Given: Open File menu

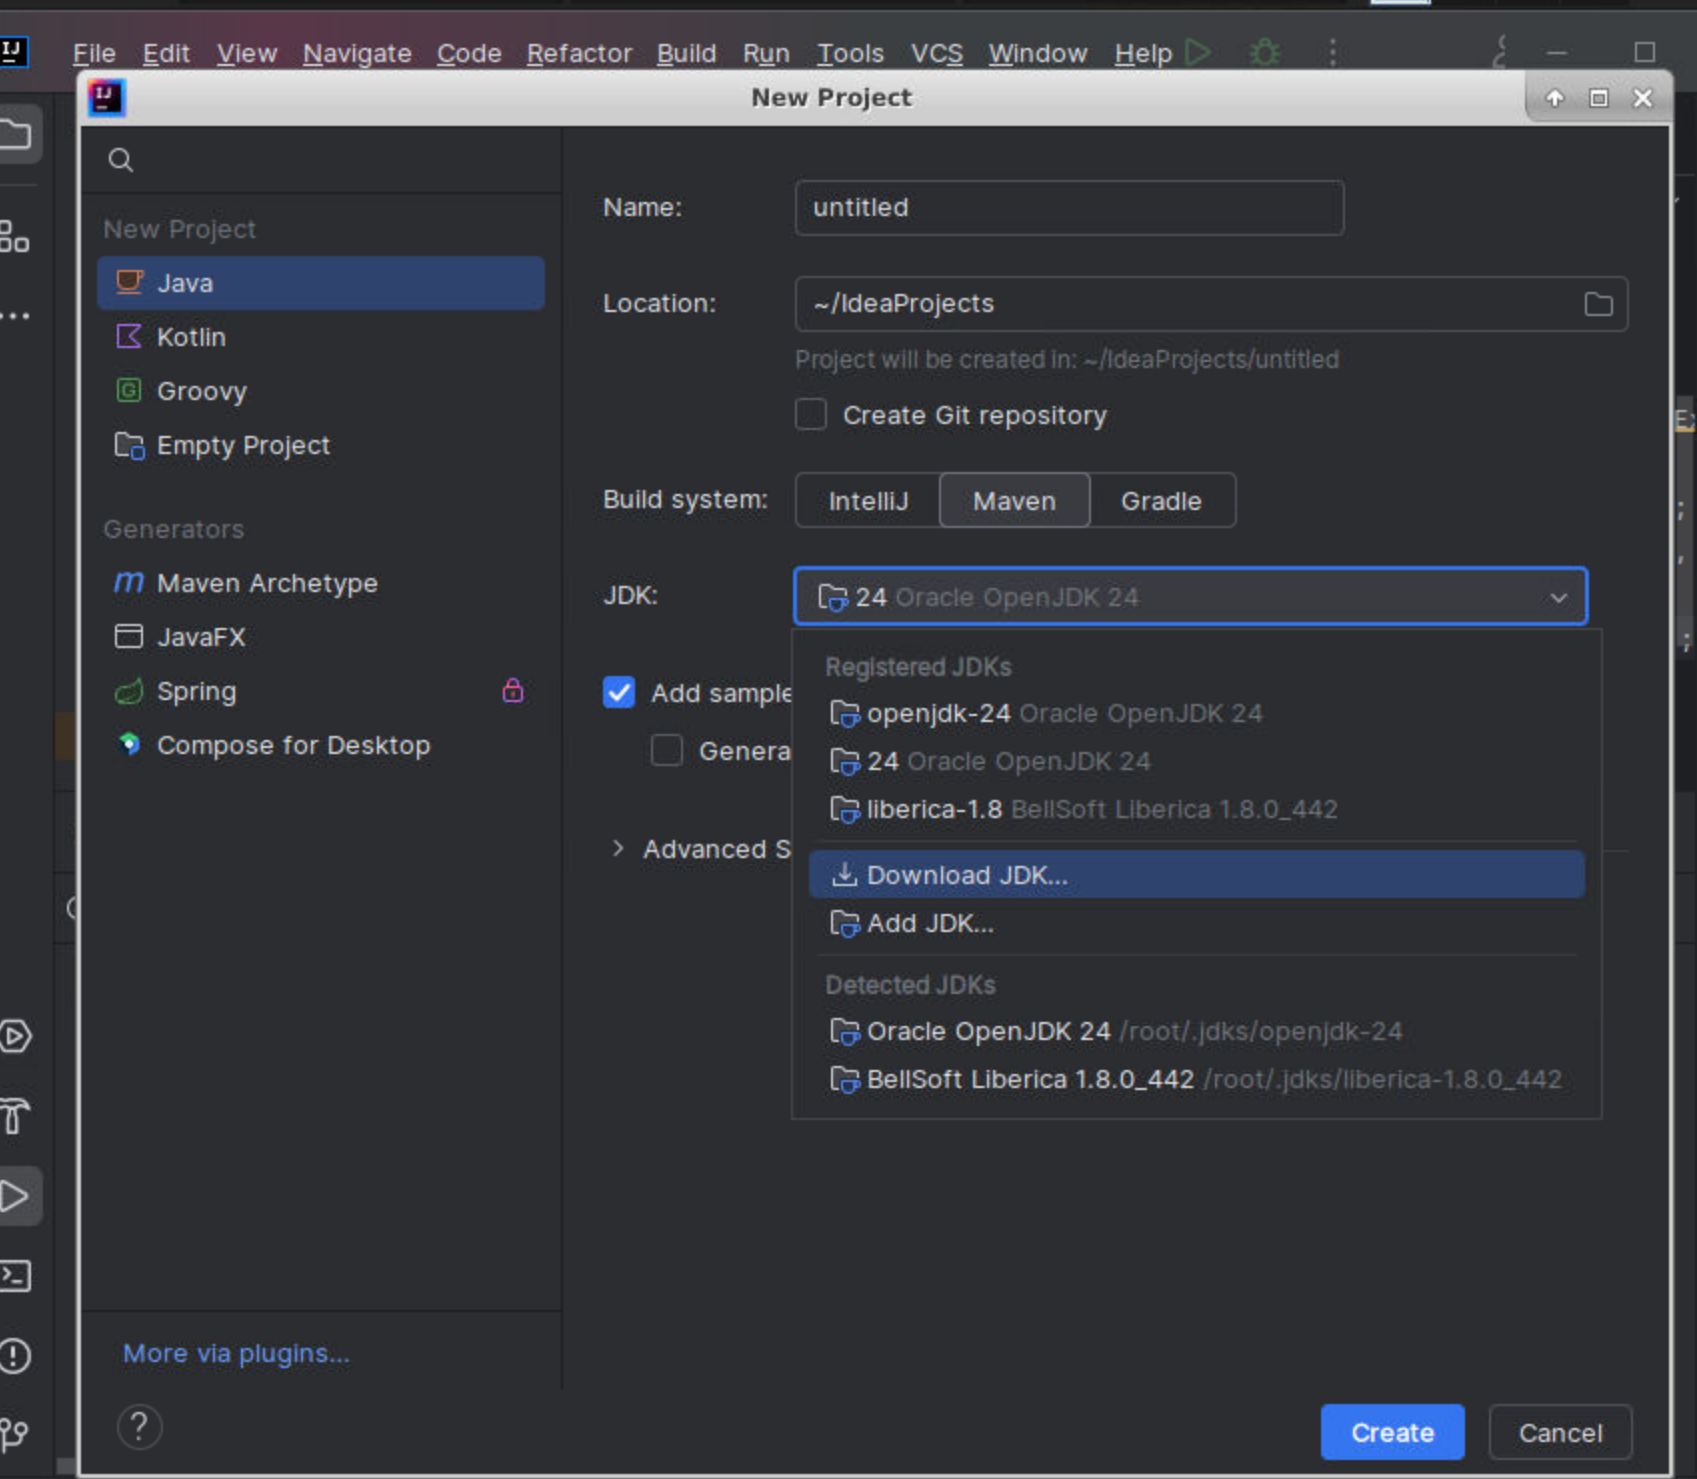Looking at the screenshot, I should click(94, 53).
